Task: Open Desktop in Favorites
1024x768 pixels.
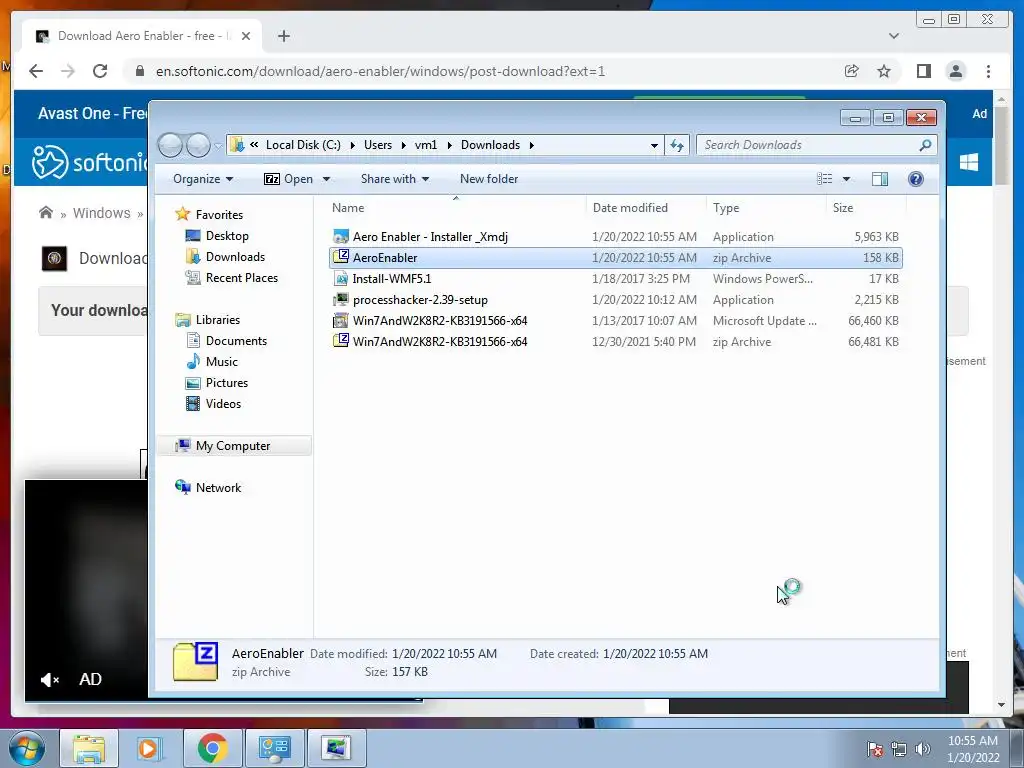Action: (x=227, y=236)
